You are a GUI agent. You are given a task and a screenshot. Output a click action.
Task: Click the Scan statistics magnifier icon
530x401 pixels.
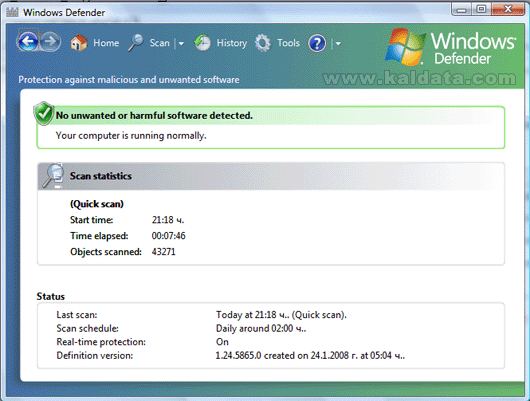(x=53, y=175)
